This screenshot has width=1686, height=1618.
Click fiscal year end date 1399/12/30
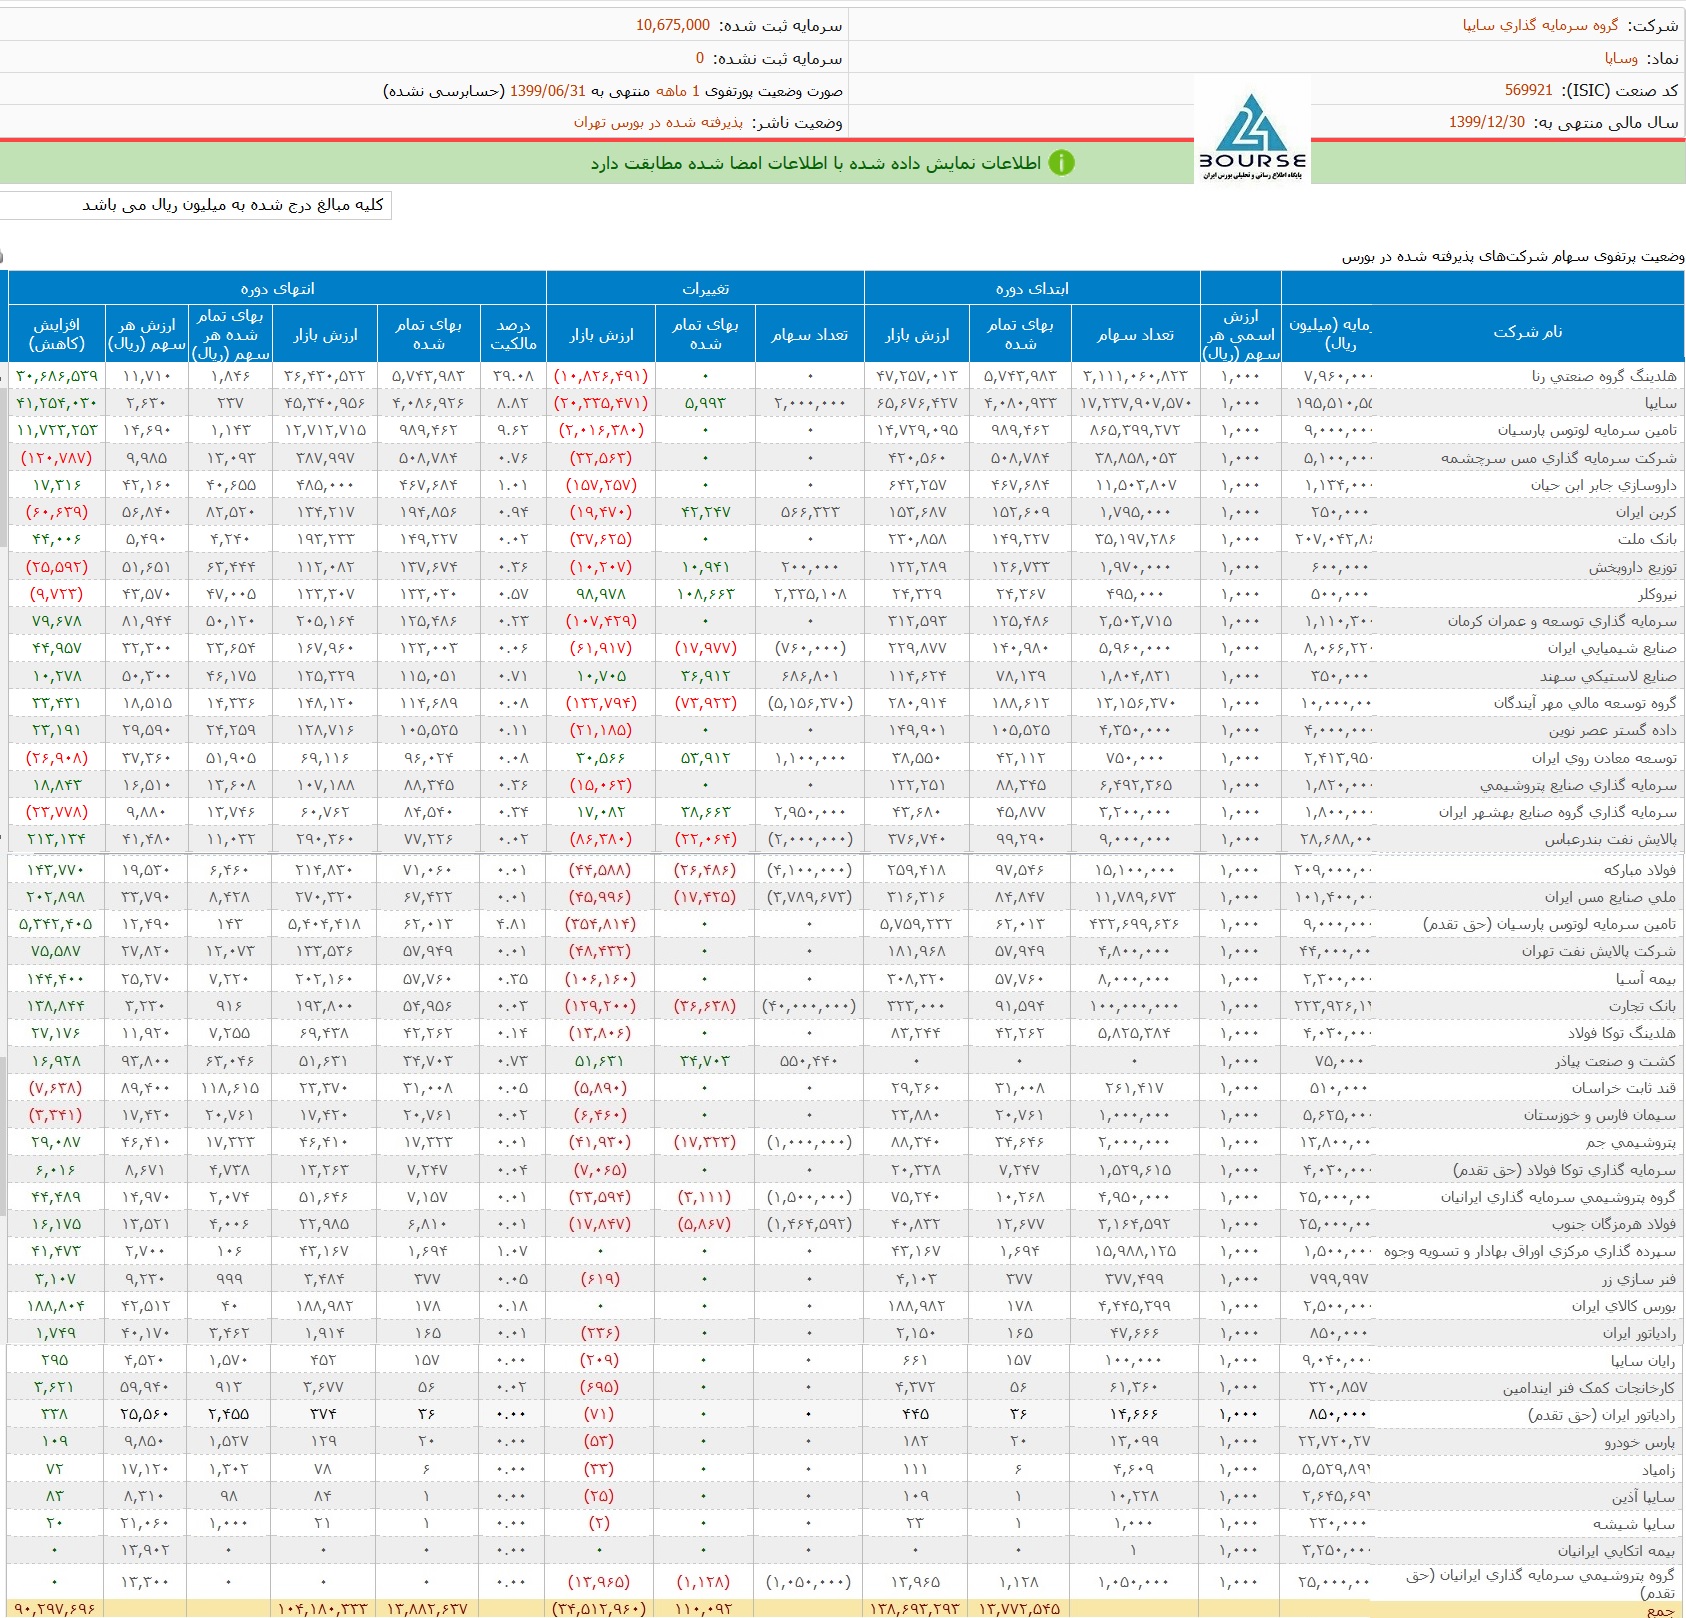[1487, 122]
